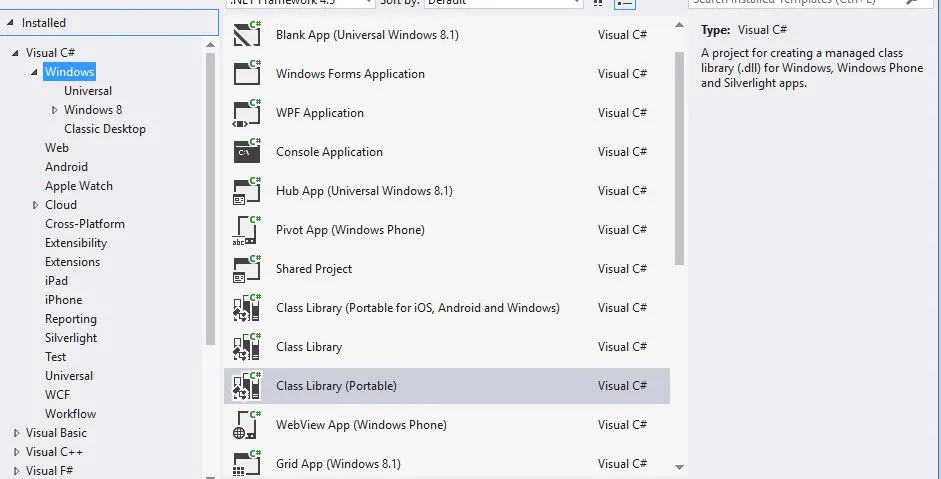Choose the Console Application icon
This screenshot has height=479, width=941.
tap(246, 151)
